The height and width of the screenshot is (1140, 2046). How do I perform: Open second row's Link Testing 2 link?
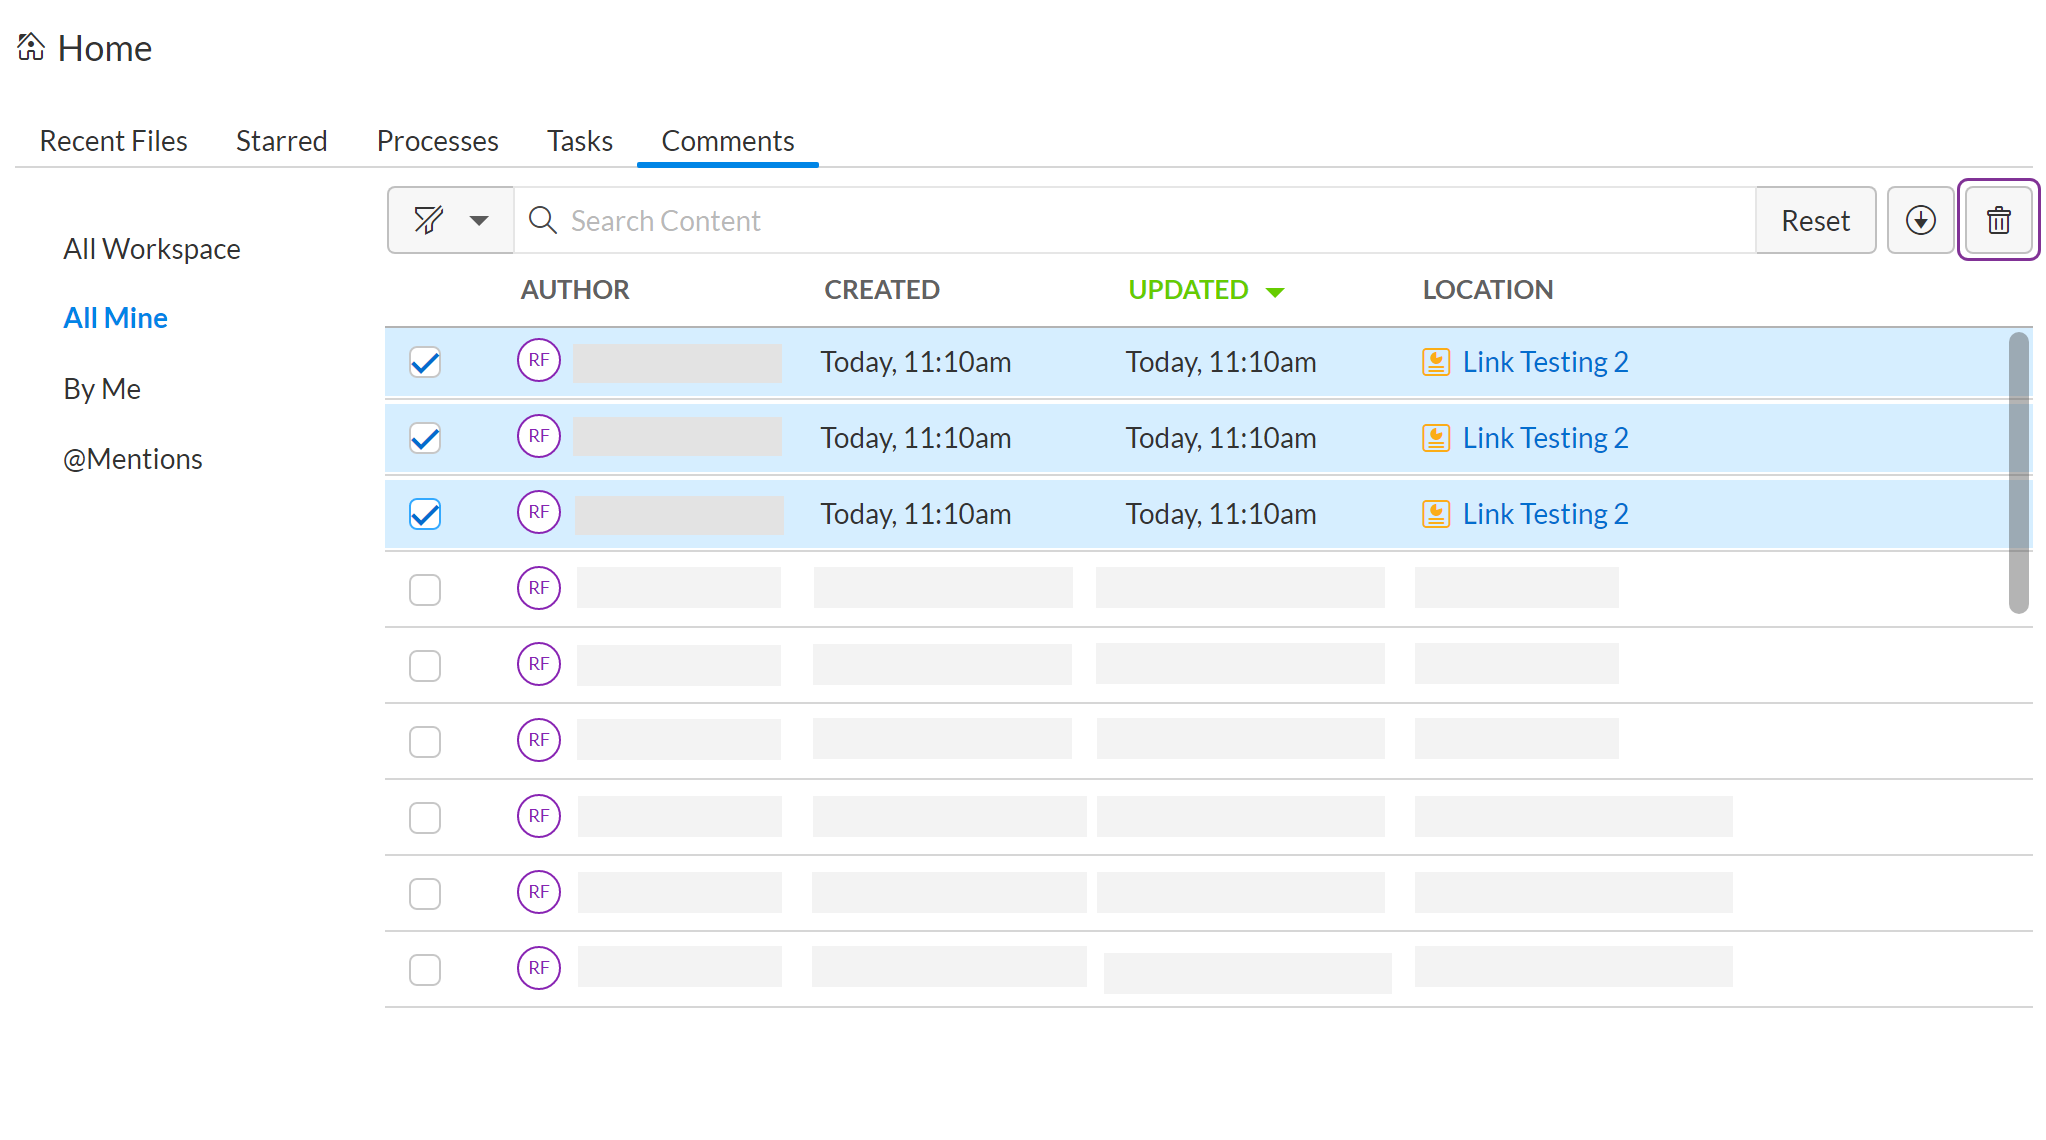[x=1545, y=438]
